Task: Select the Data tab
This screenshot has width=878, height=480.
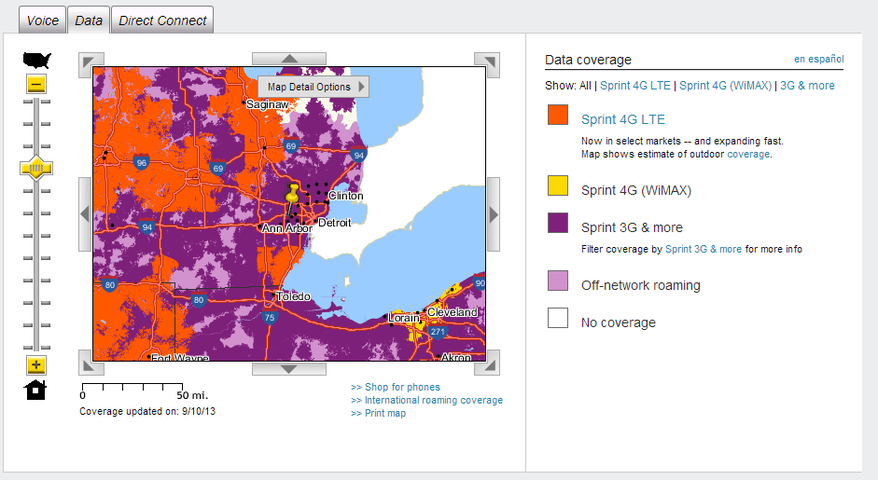Action: (88, 21)
